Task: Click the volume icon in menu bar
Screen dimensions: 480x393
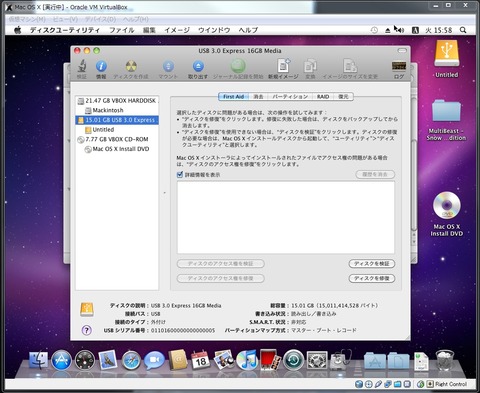Action: pos(400,30)
